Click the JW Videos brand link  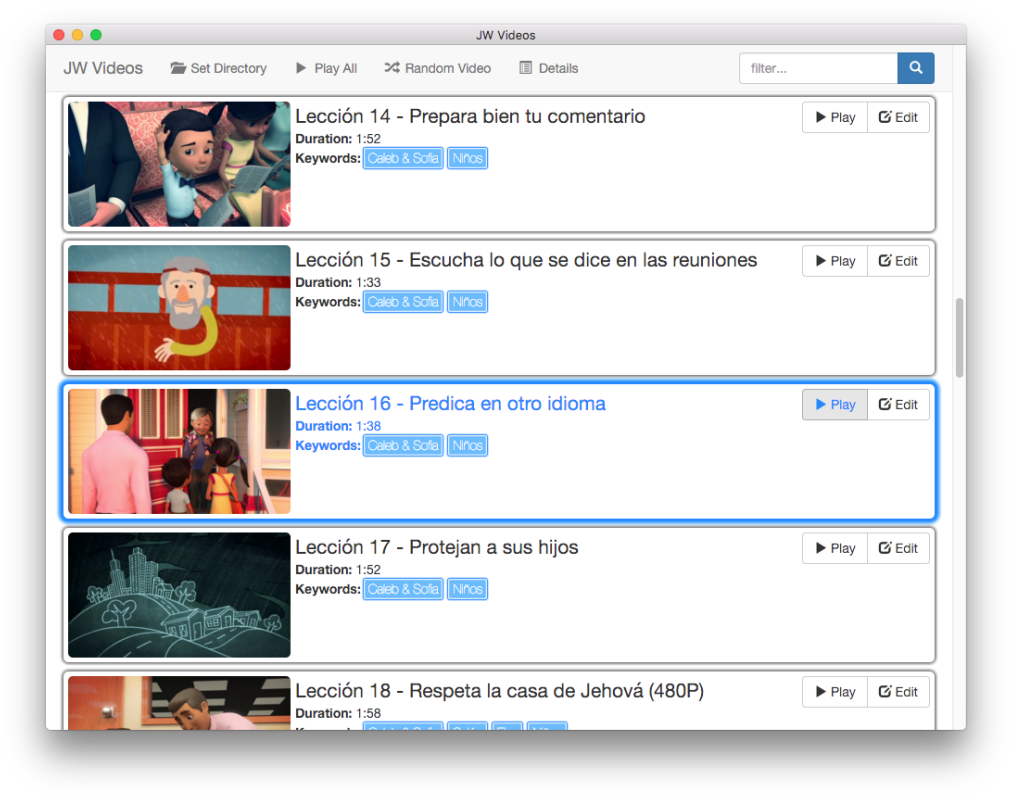[103, 68]
